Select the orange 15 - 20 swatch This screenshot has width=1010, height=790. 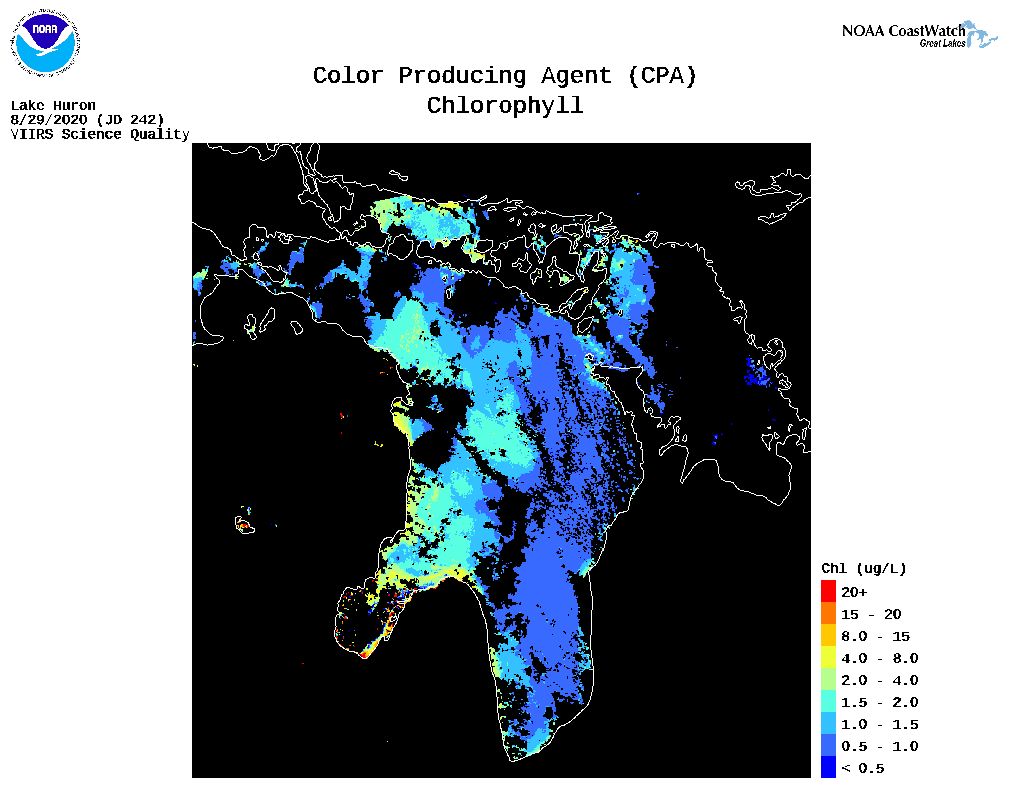(x=828, y=613)
